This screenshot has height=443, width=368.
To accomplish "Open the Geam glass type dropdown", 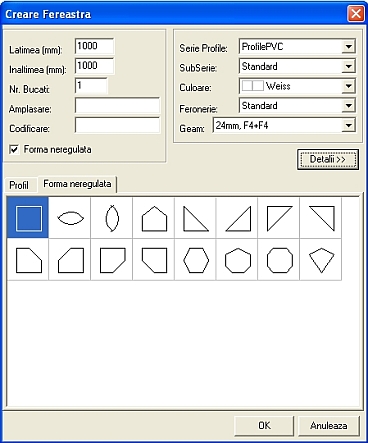I will (348, 125).
